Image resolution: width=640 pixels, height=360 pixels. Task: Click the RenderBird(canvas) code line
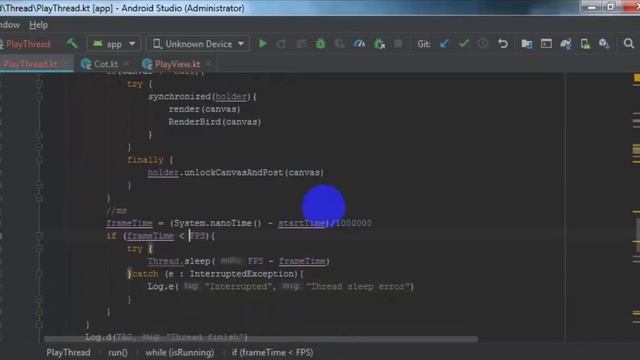click(x=215, y=122)
